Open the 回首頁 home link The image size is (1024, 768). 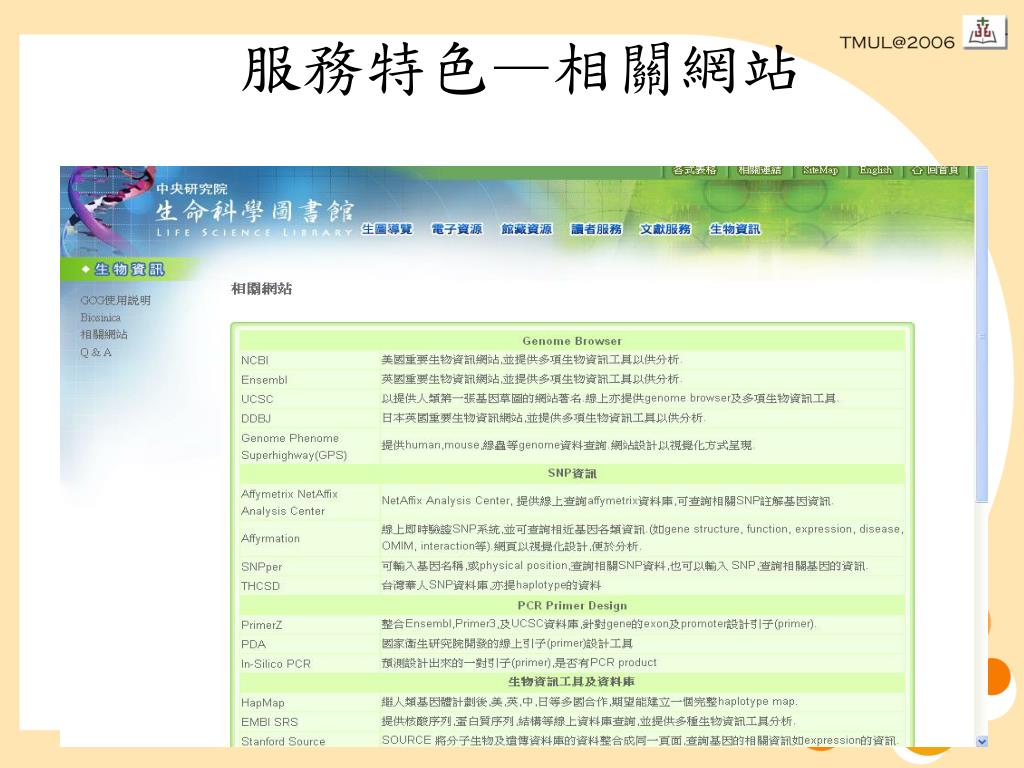[935, 170]
